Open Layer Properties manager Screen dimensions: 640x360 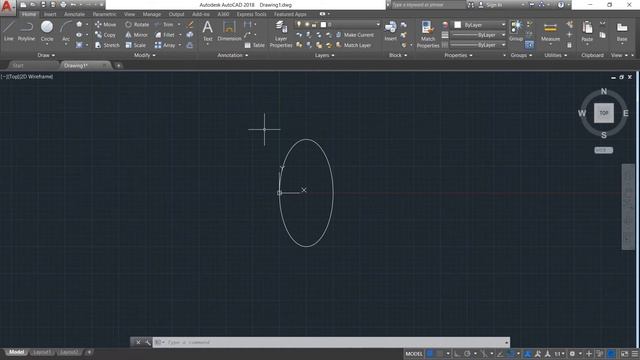281,34
